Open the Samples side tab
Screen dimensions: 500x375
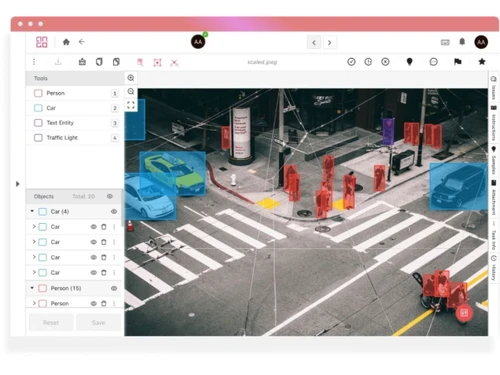click(x=494, y=160)
